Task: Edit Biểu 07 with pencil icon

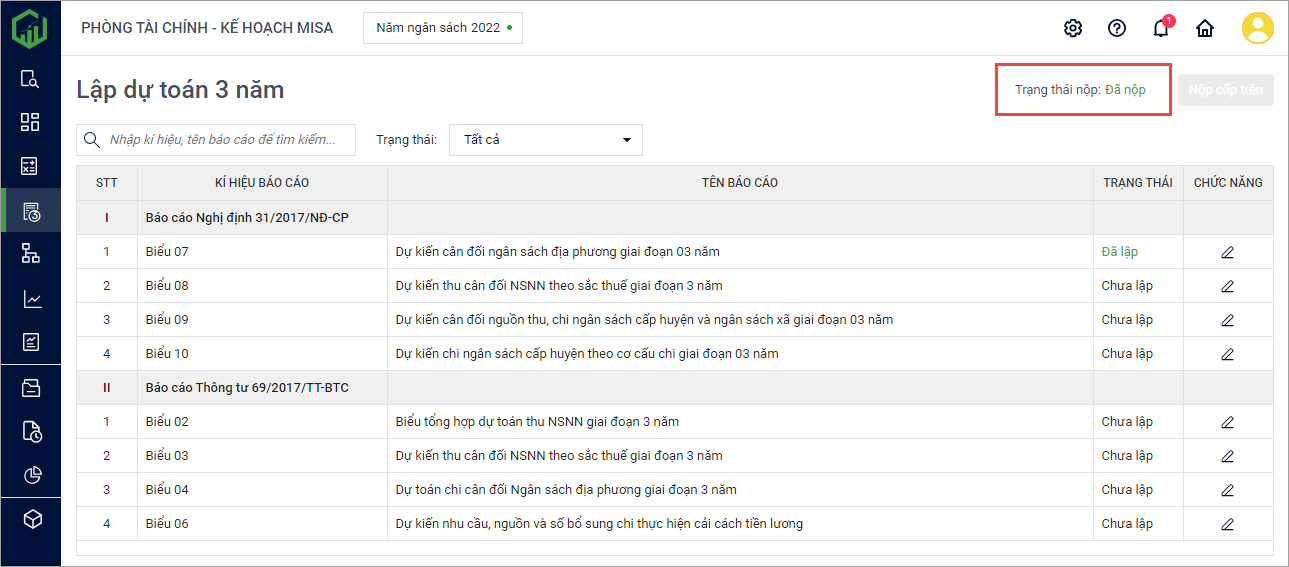Action: 1228,252
